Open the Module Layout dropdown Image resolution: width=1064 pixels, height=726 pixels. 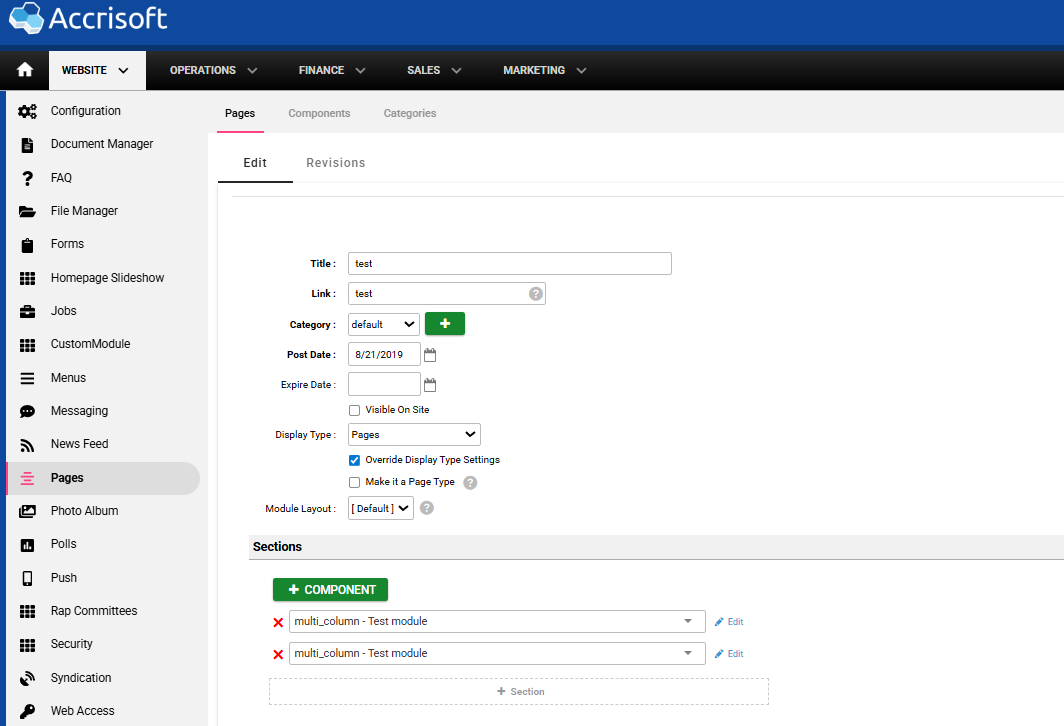(x=381, y=508)
